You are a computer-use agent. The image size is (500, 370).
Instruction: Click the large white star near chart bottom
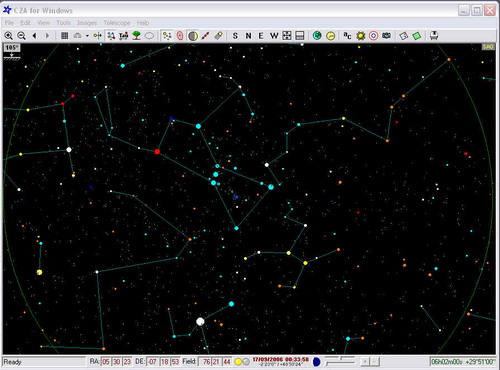200,322
